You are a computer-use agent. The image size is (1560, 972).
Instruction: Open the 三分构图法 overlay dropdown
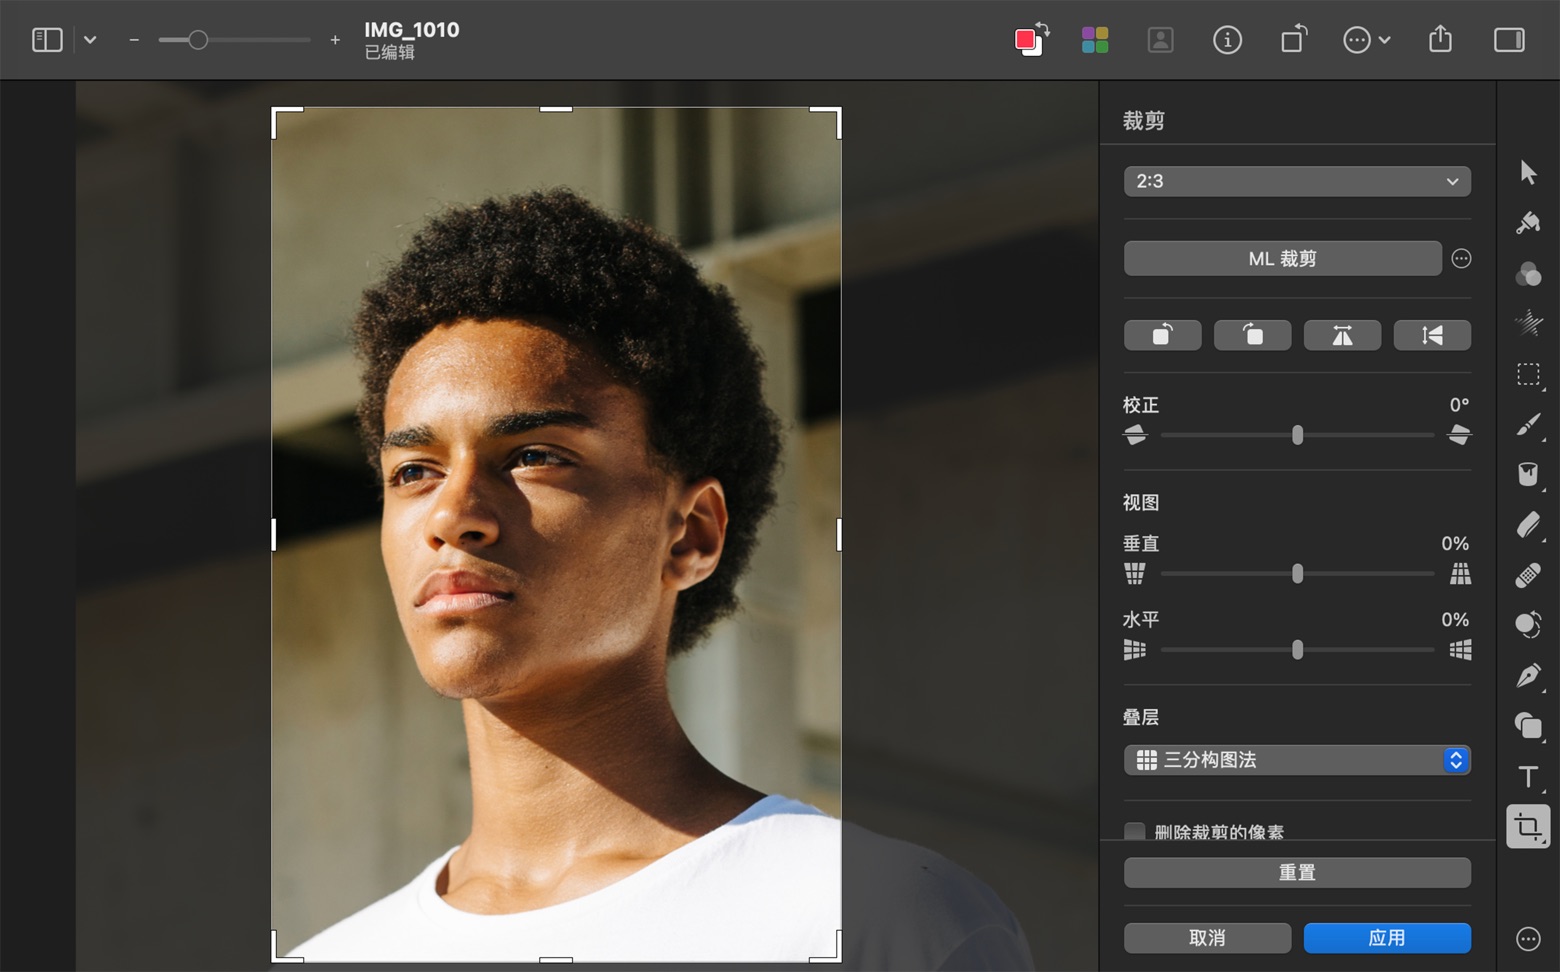click(1297, 760)
